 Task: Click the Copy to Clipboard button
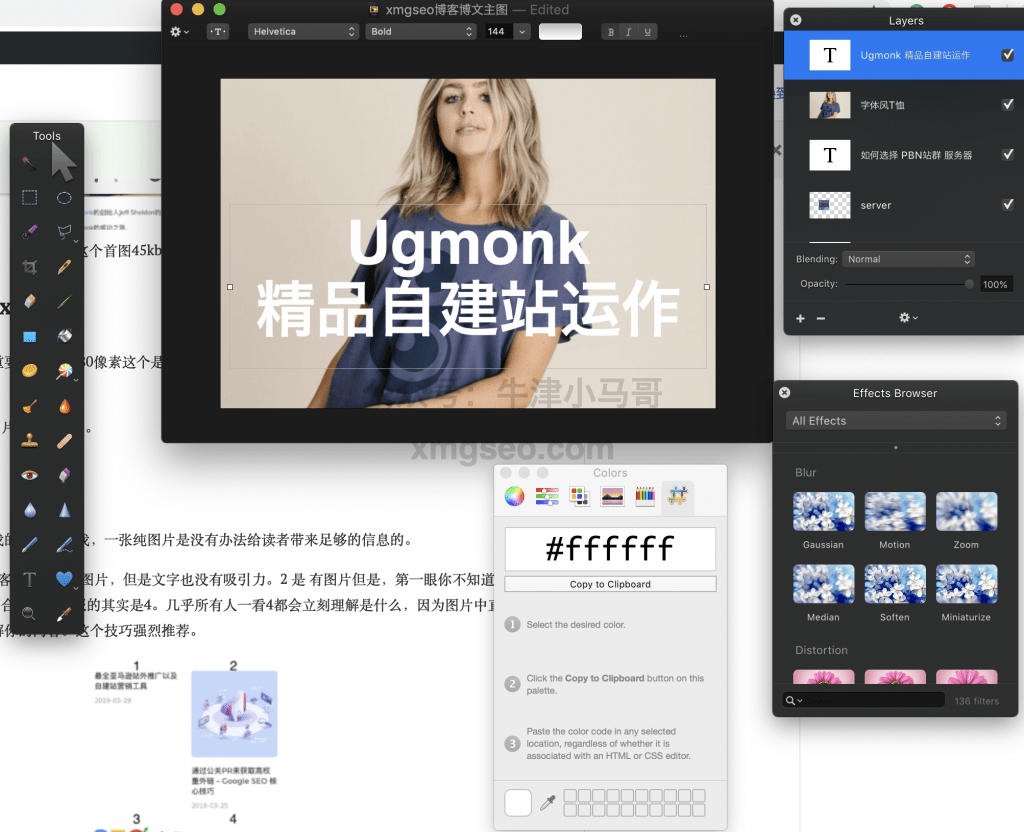click(610, 584)
